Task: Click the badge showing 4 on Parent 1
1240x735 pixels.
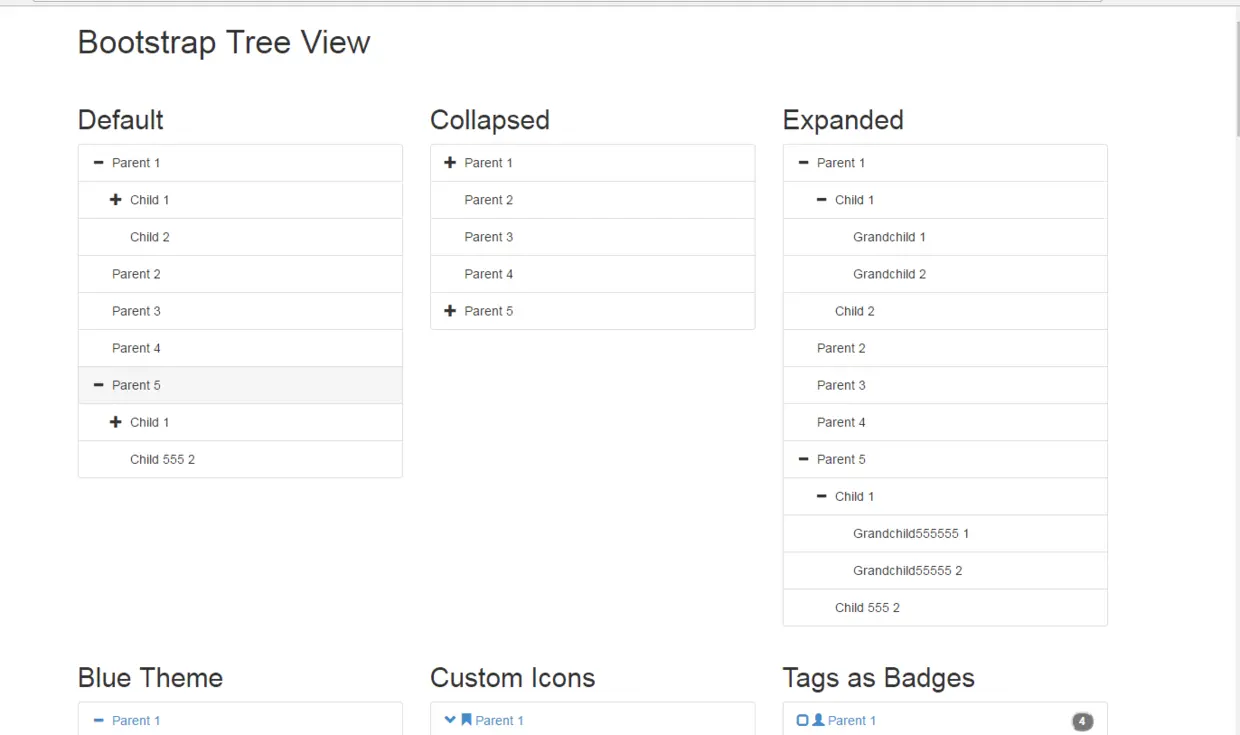Action: click(1082, 721)
